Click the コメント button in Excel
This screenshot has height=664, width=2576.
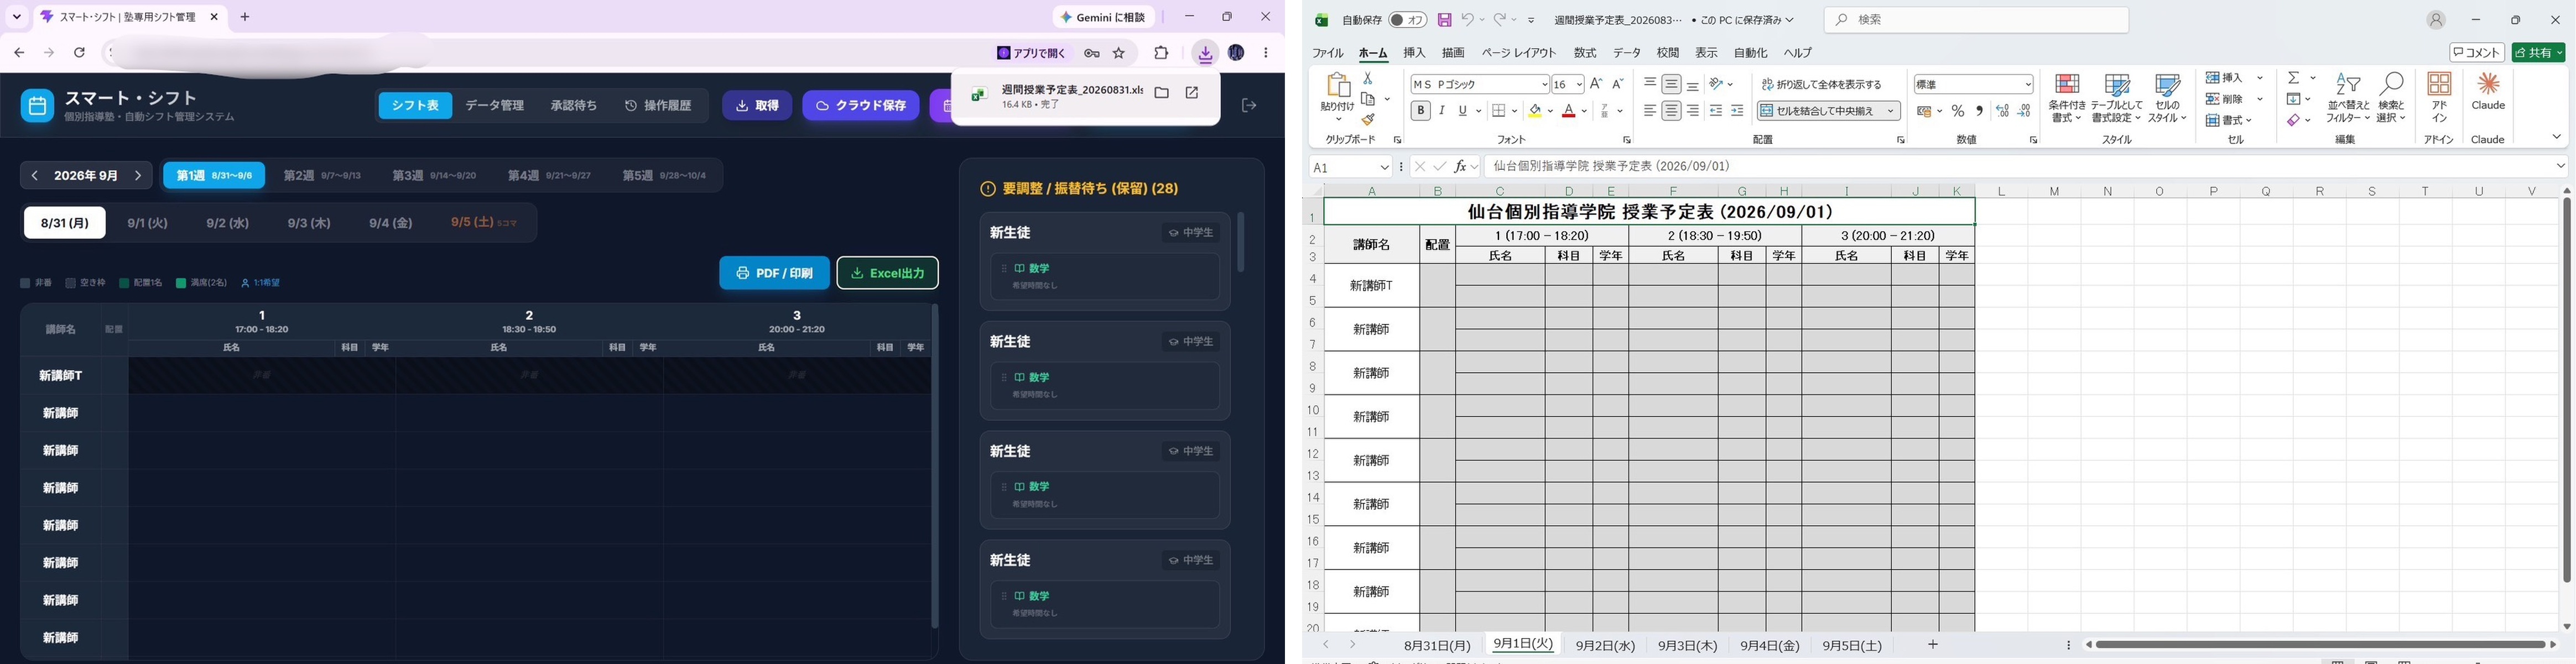2476,53
